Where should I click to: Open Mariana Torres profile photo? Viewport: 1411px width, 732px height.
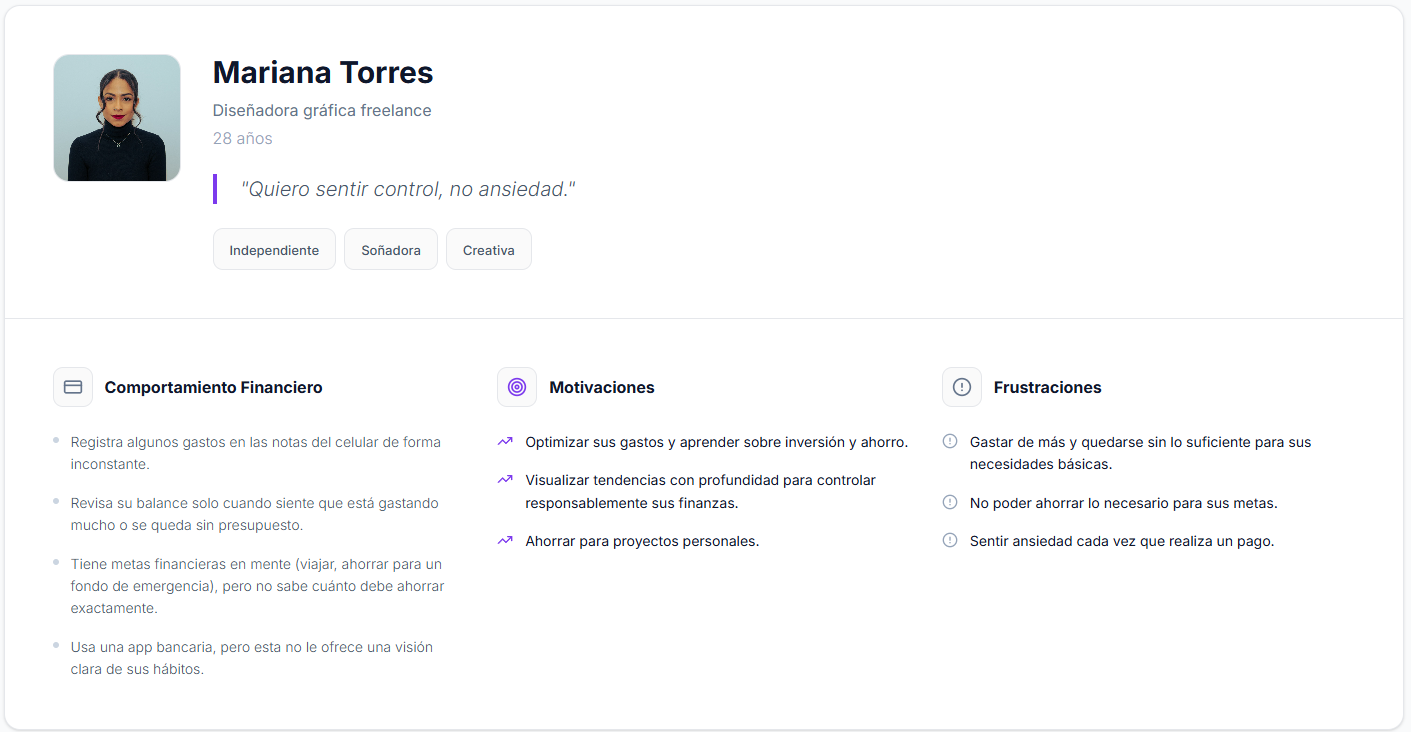click(x=117, y=118)
